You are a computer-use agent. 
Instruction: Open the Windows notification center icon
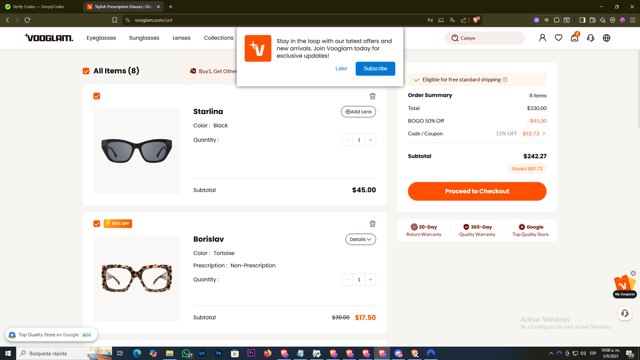point(630,353)
